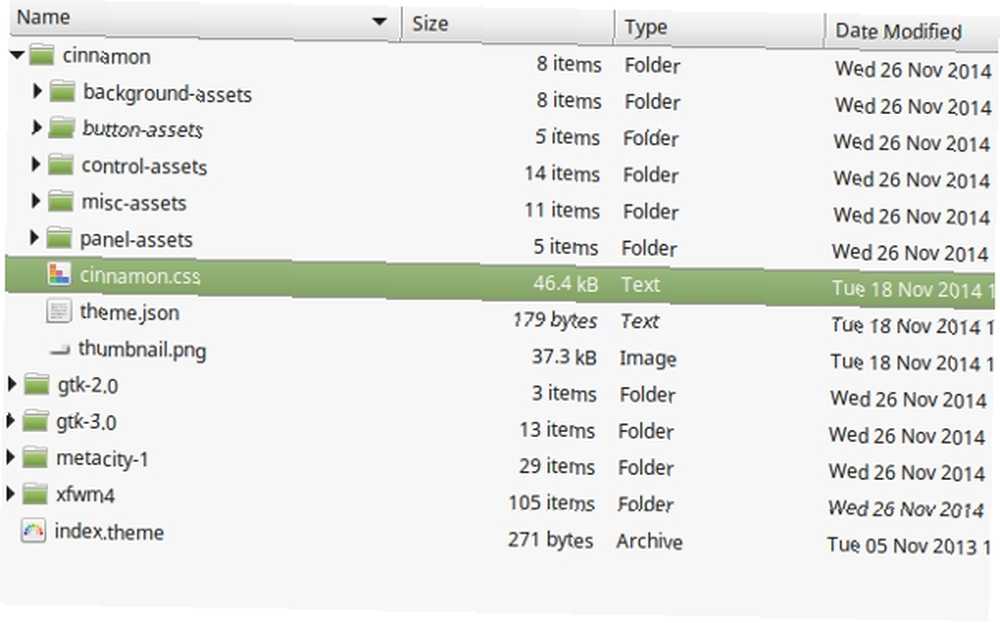This screenshot has height=623, width=1000.
Task: Click the metacity-1 folder icon
Action: pos(36,458)
